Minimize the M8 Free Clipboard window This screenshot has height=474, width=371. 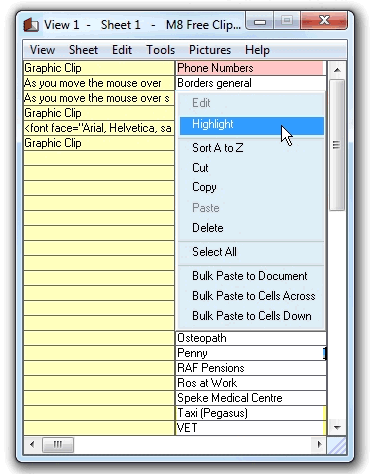(x=260, y=21)
